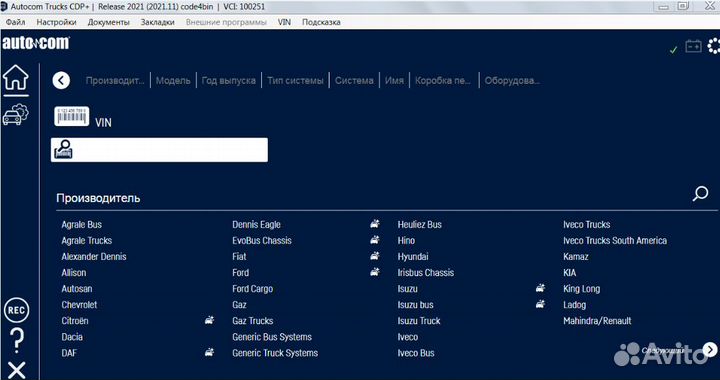The width and height of the screenshot is (720, 380).
Task: Open the vehicle settings car-gear icon
Action: coord(16,115)
